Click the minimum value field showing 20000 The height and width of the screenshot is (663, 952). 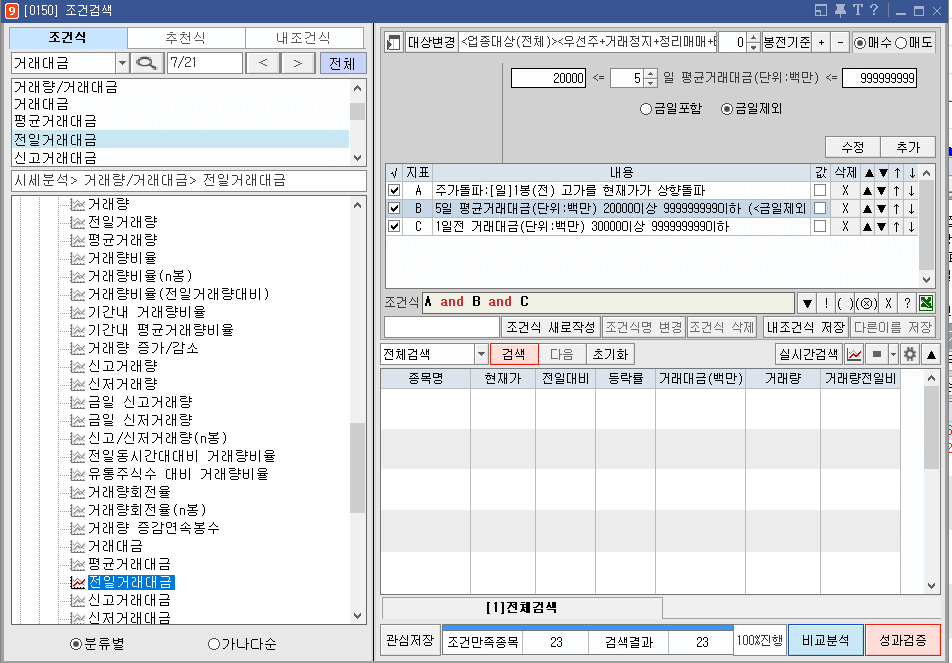tap(549, 78)
